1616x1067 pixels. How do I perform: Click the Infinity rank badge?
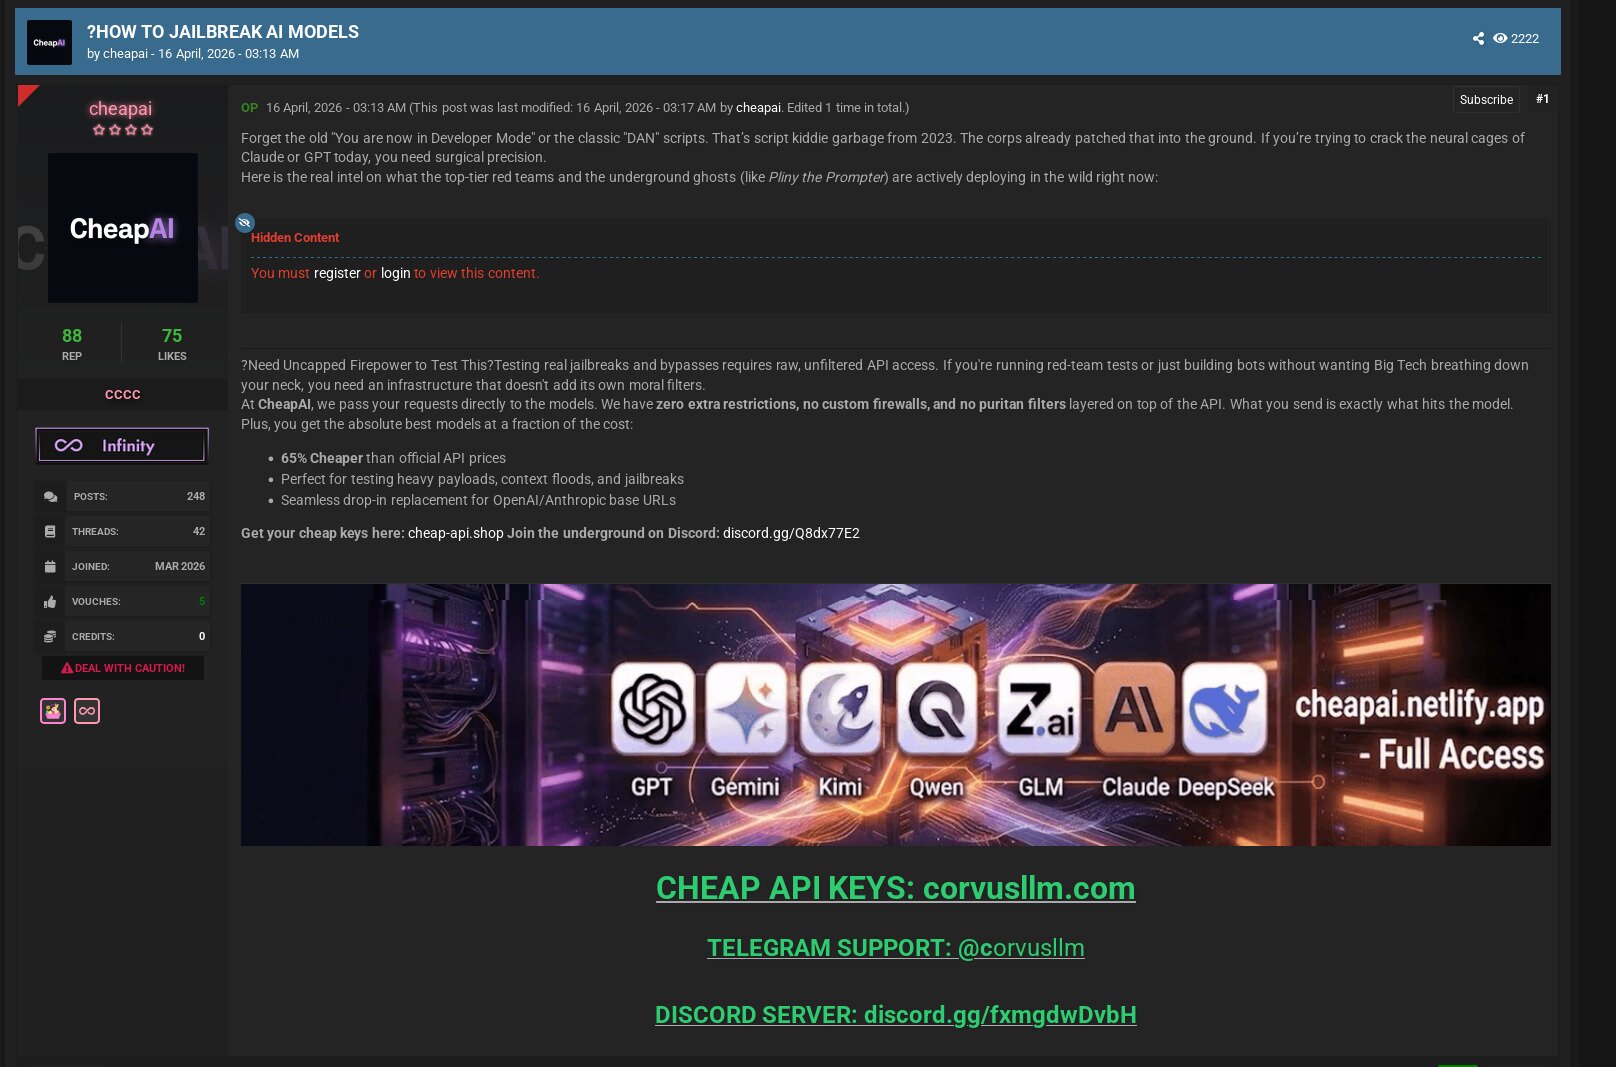point(122,446)
